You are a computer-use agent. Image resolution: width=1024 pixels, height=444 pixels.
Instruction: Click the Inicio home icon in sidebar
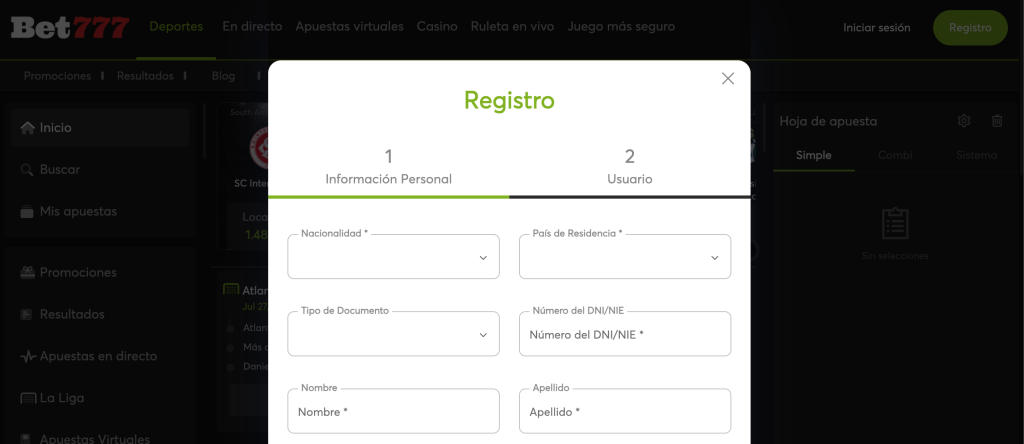coord(27,128)
